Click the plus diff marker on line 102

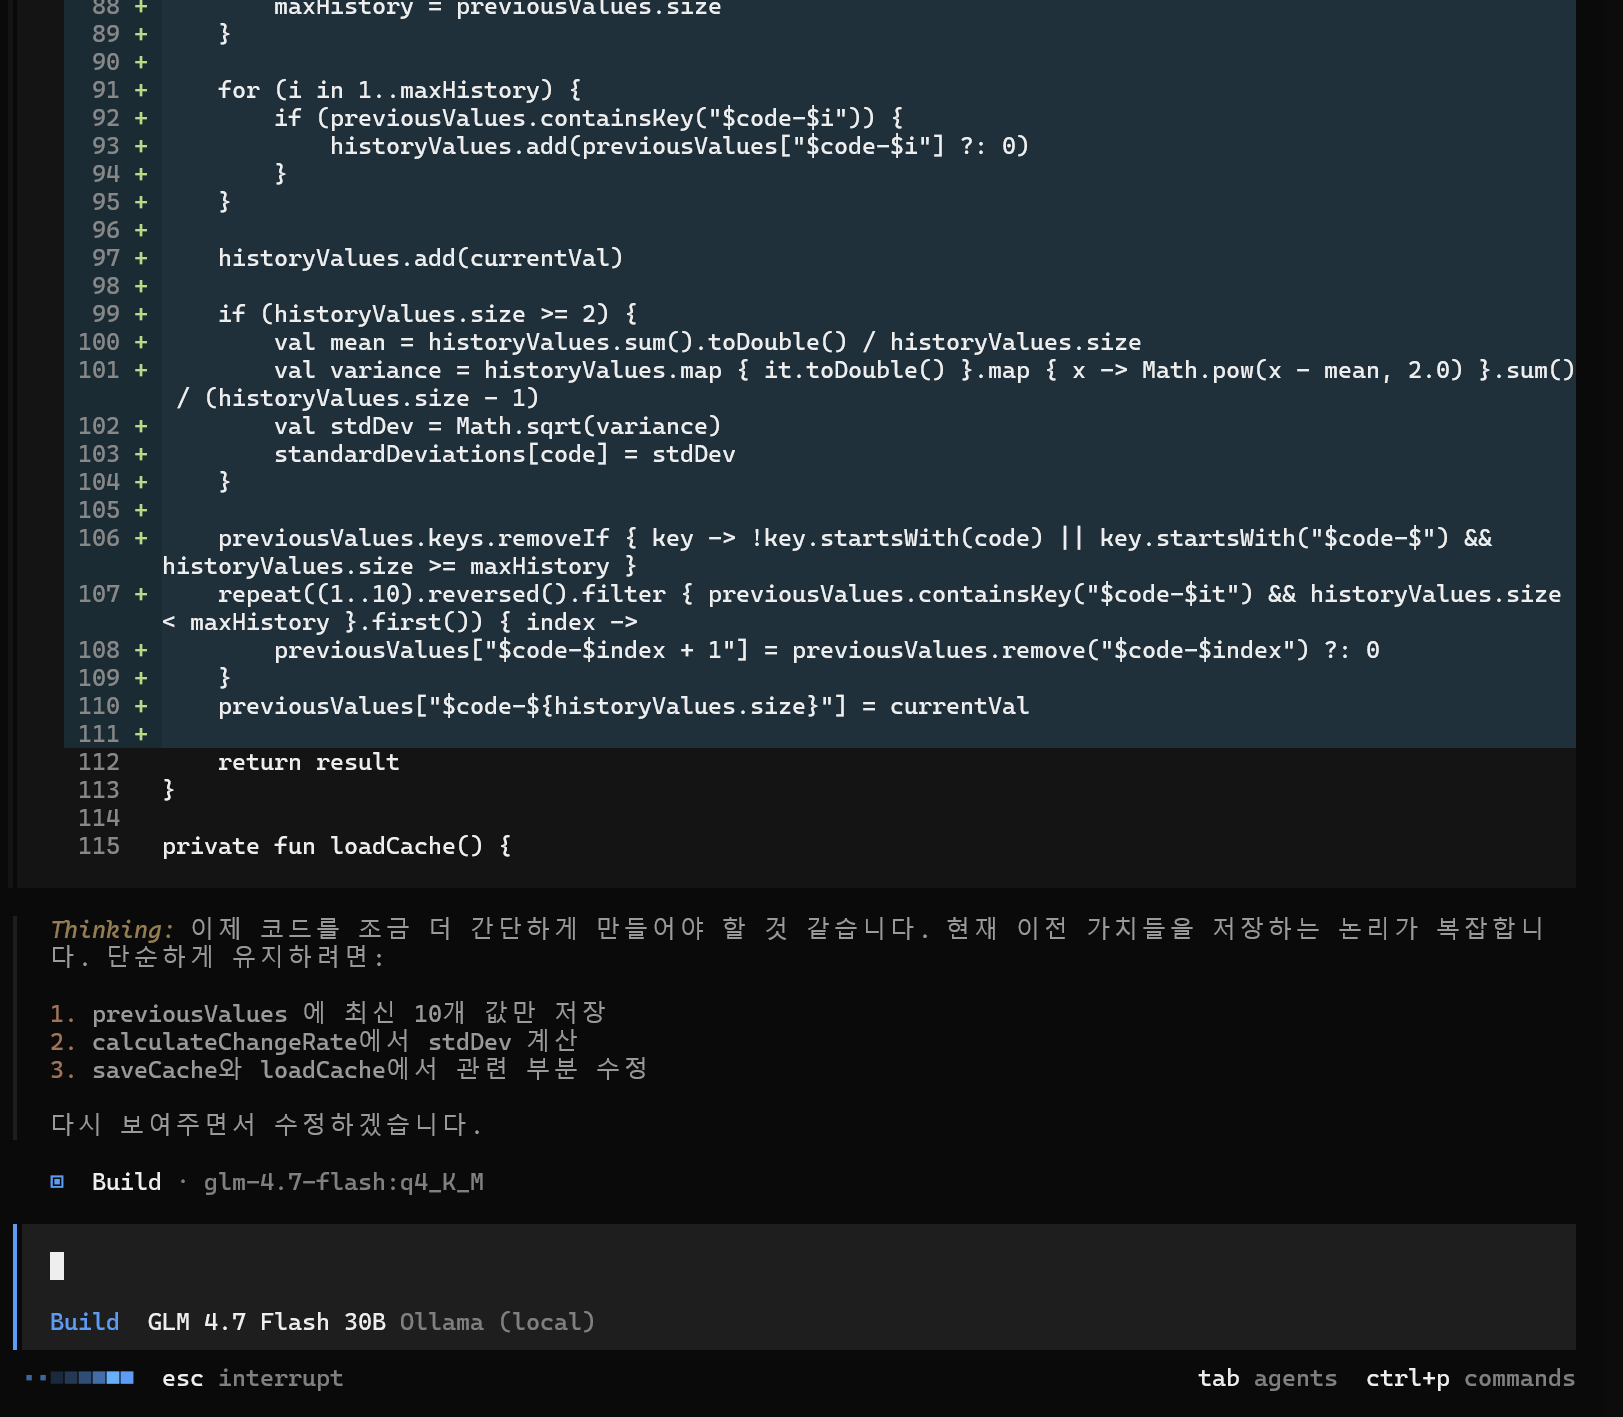tap(141, 426)
